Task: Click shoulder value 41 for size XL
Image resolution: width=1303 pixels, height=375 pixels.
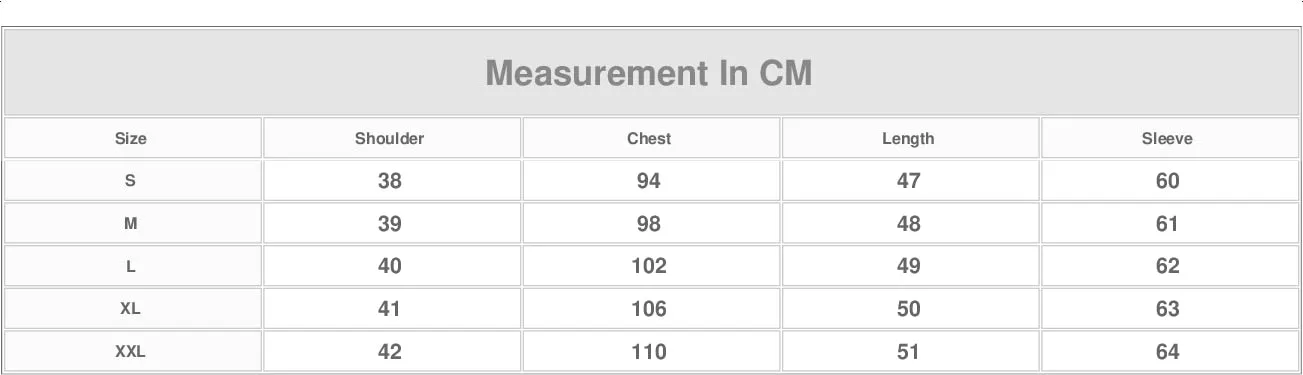Action: tap(390, 309)
